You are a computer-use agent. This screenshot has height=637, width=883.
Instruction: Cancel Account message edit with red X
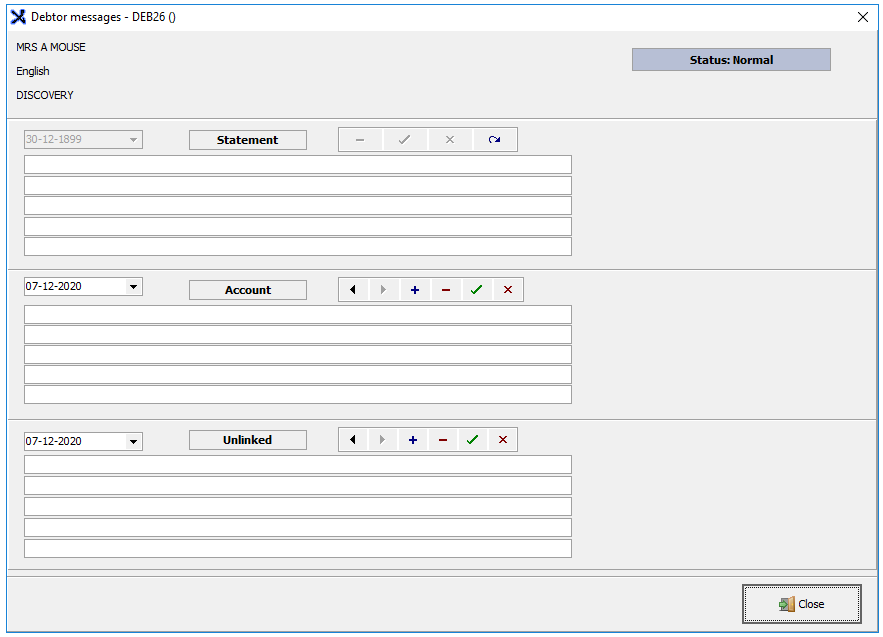point(508,290)
